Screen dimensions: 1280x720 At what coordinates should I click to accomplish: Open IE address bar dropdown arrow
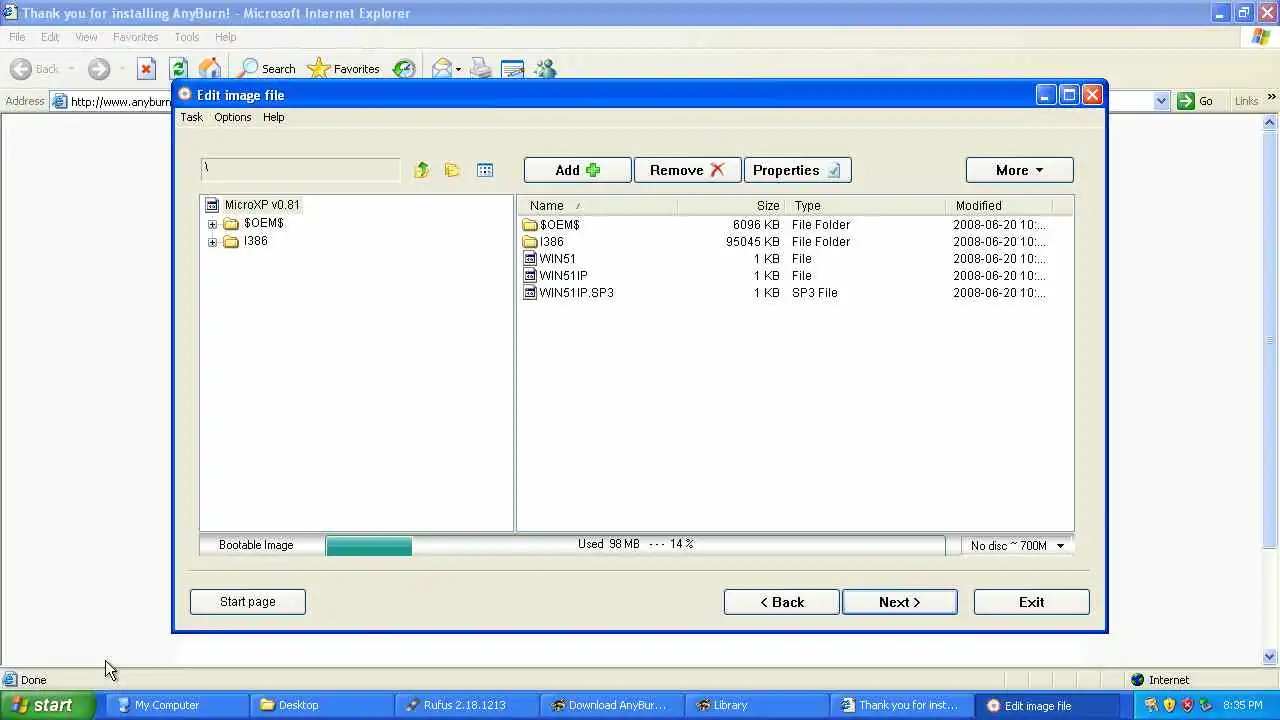coord(1161,101)
